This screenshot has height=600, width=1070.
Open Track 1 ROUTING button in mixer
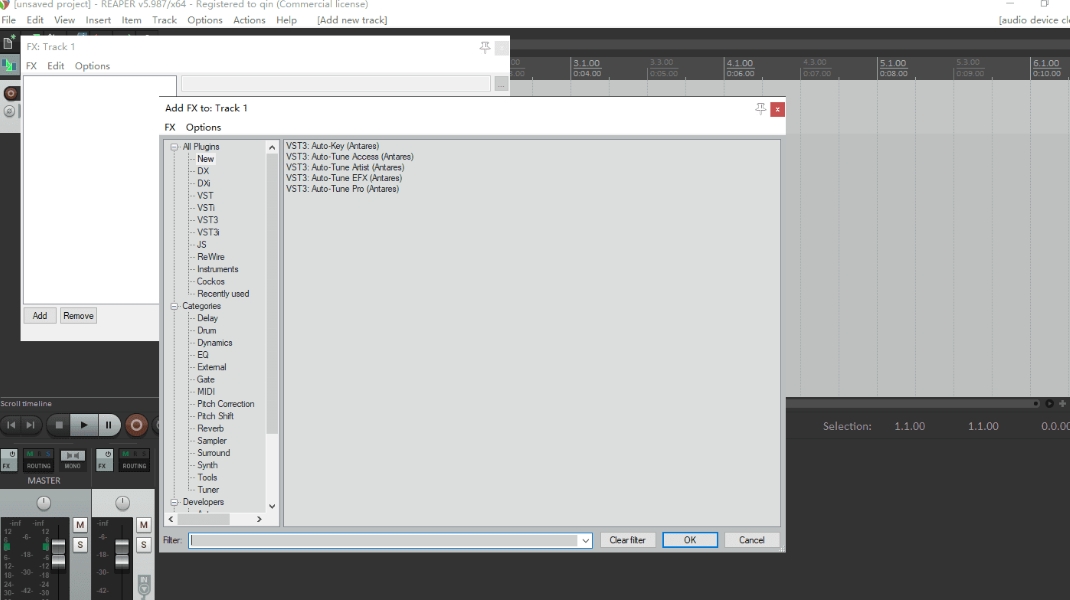pos(134,460)
